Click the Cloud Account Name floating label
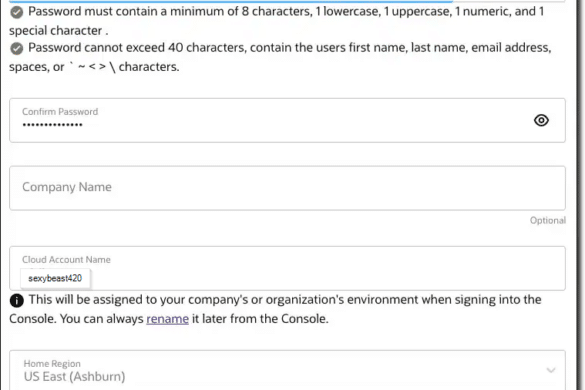 (66, 259)
